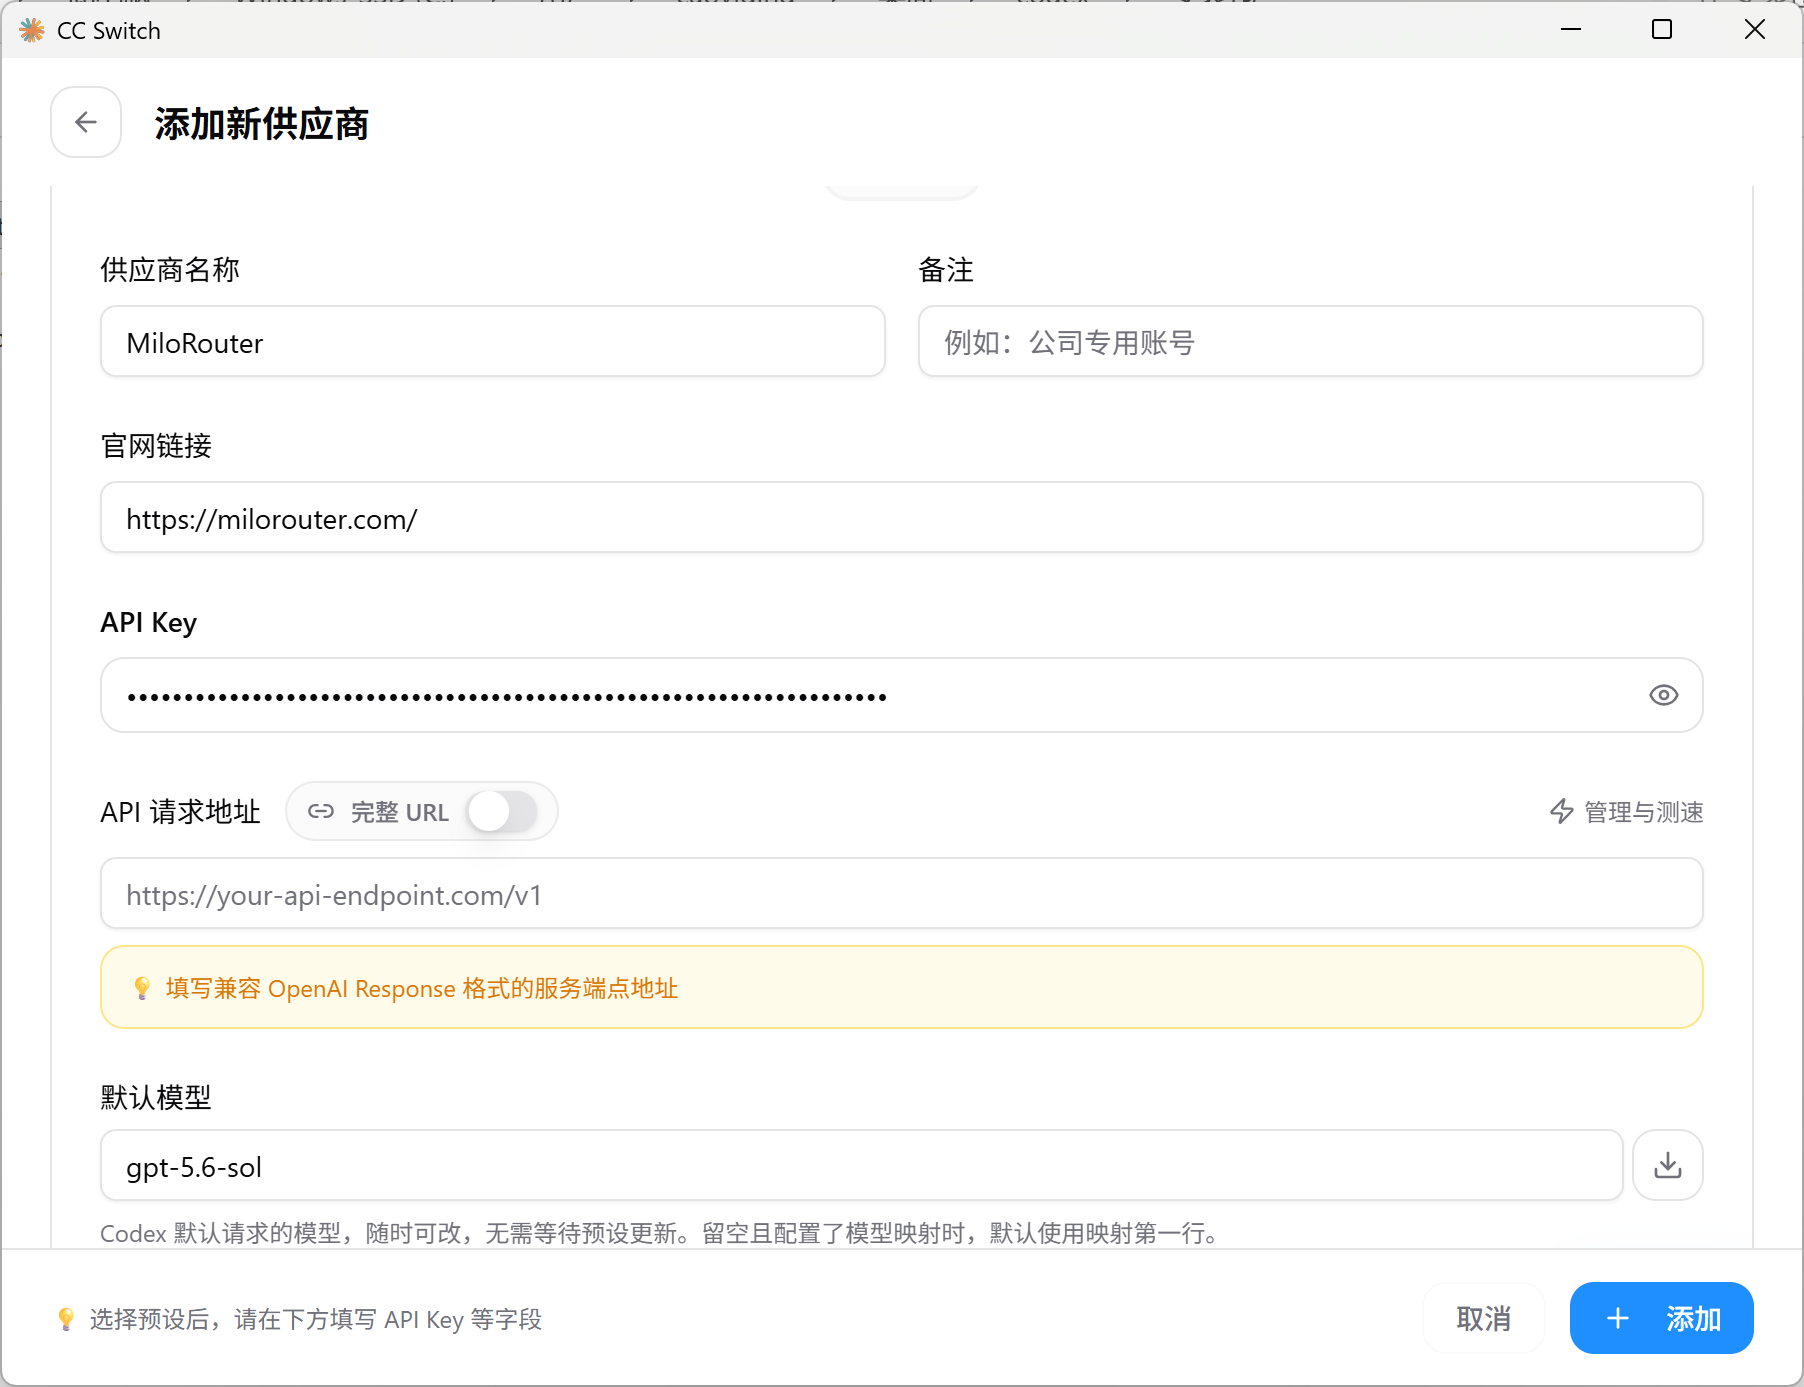
Task: Go back using the arrow button
Action: 86,122
